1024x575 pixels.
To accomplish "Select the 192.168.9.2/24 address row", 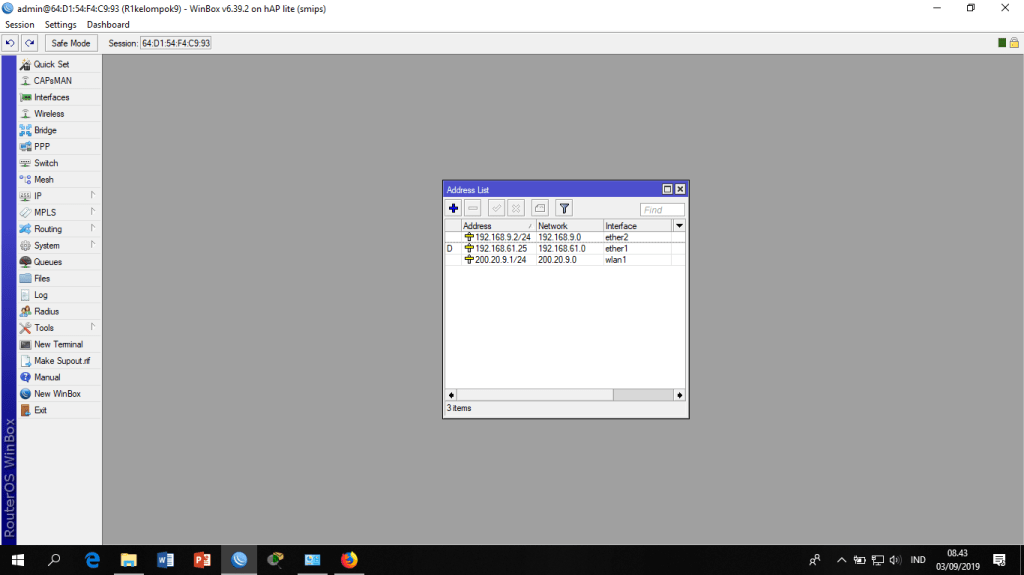I will 502,237.
